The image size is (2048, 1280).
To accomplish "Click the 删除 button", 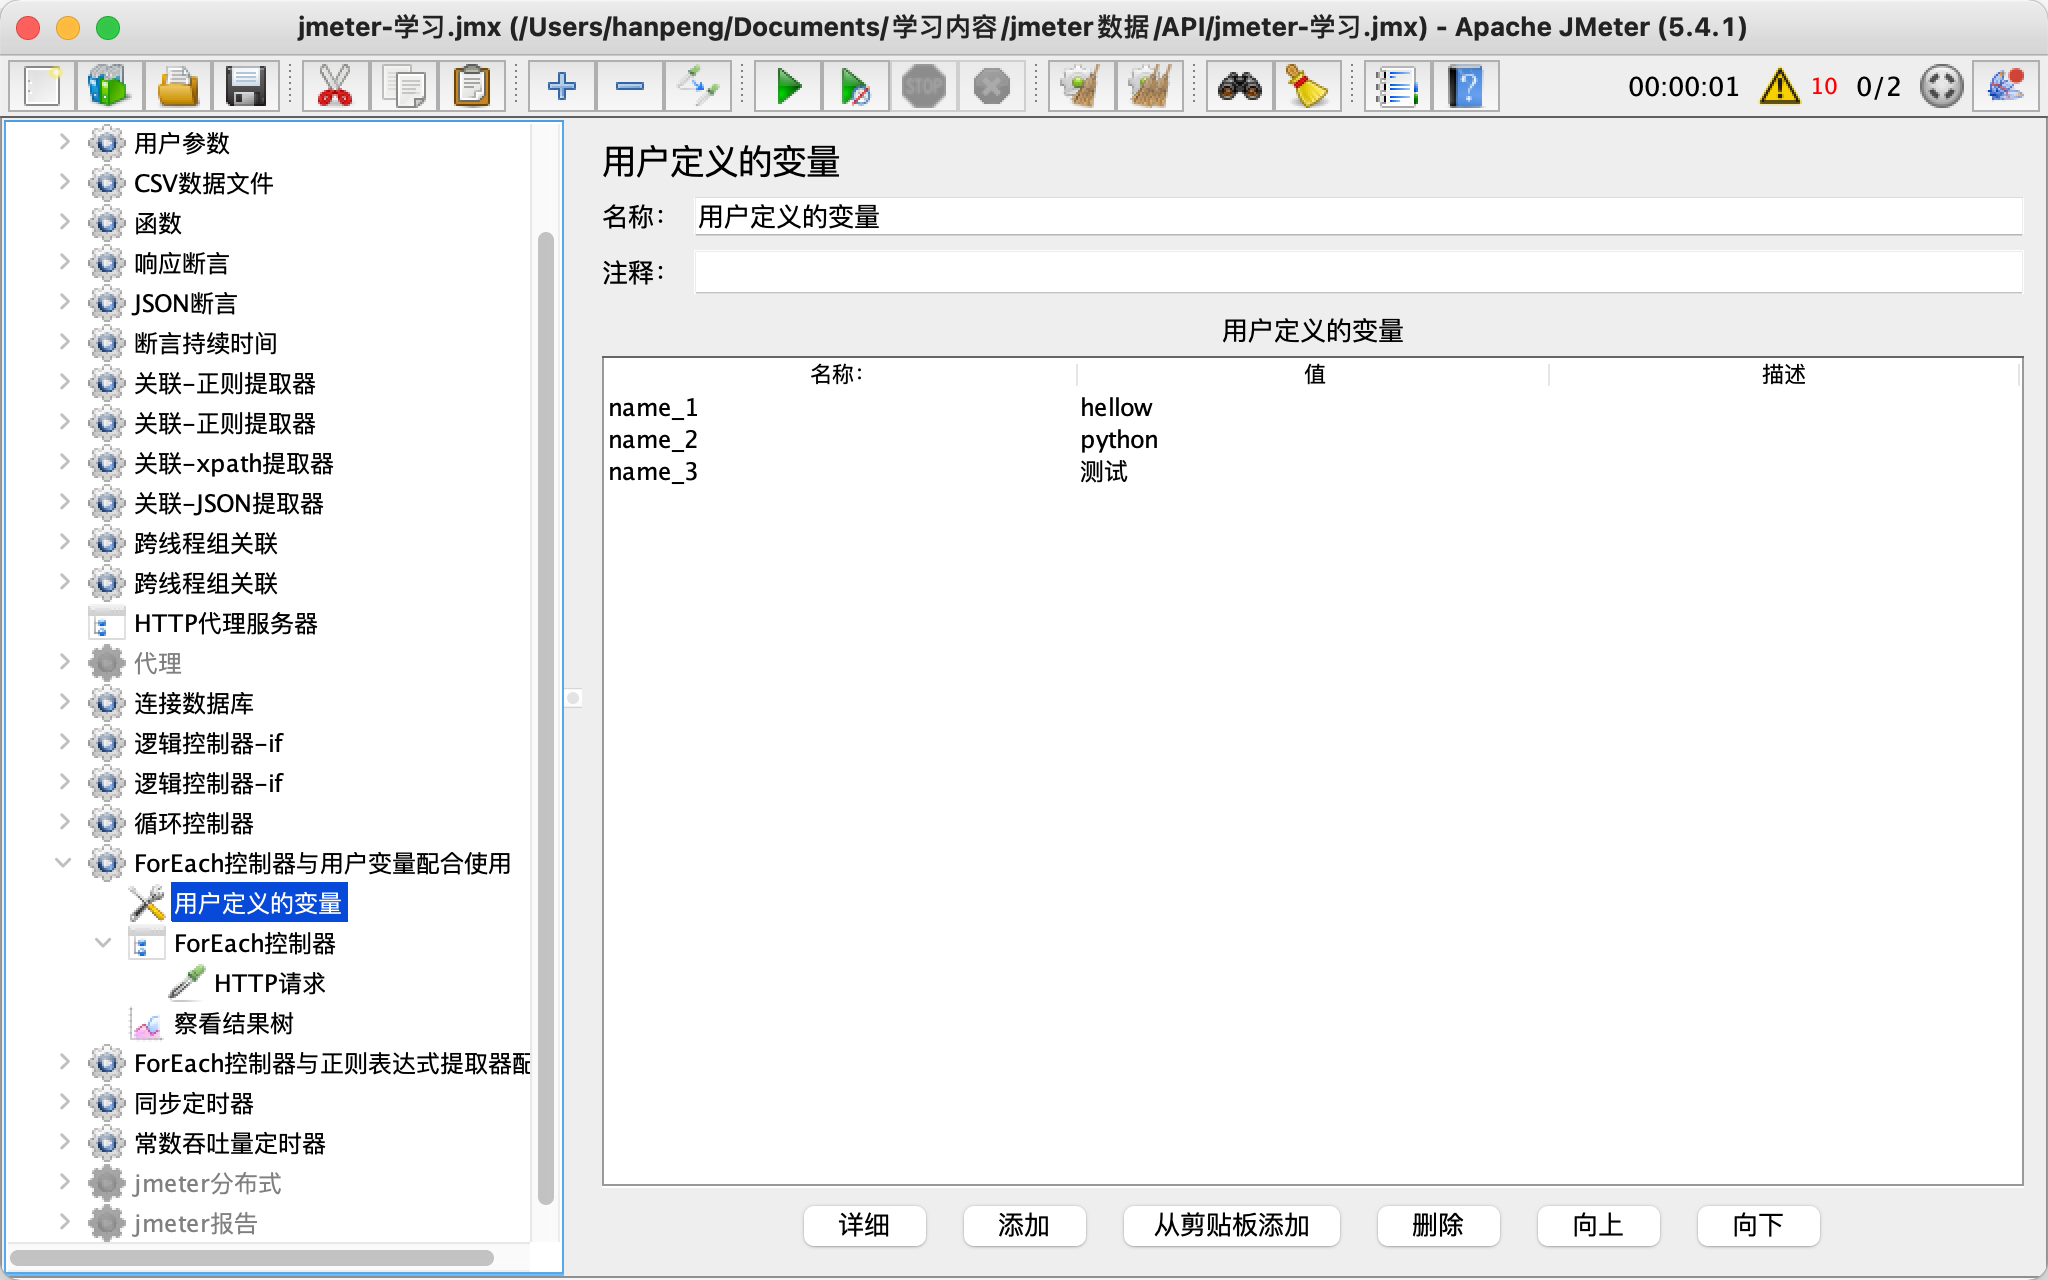I will point(1437,1225).
